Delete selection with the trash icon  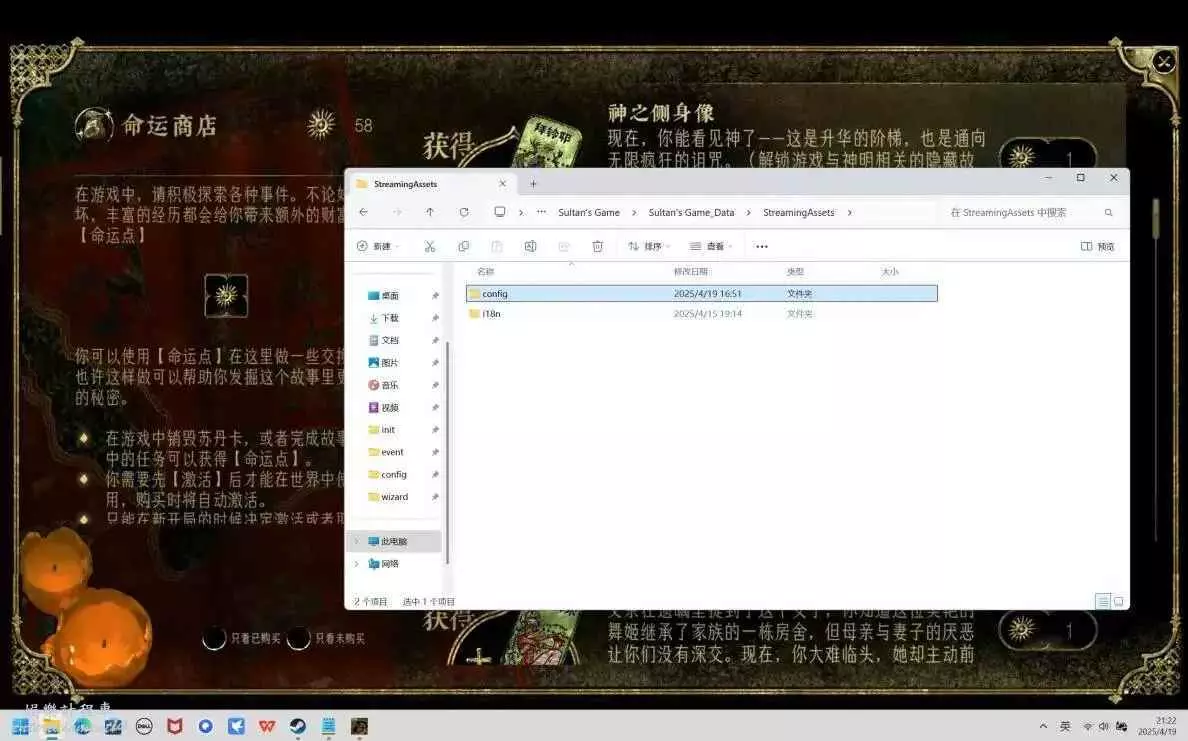[597, 246]
